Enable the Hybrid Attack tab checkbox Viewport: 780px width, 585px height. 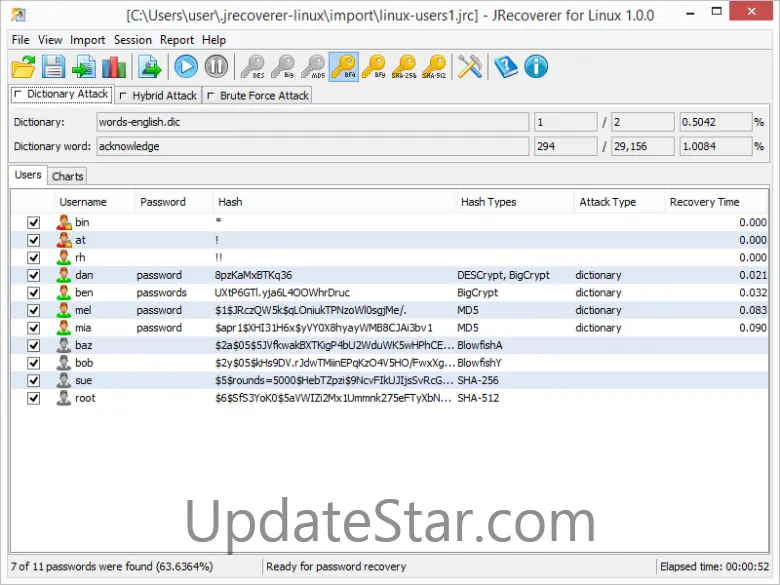point(123,96)
